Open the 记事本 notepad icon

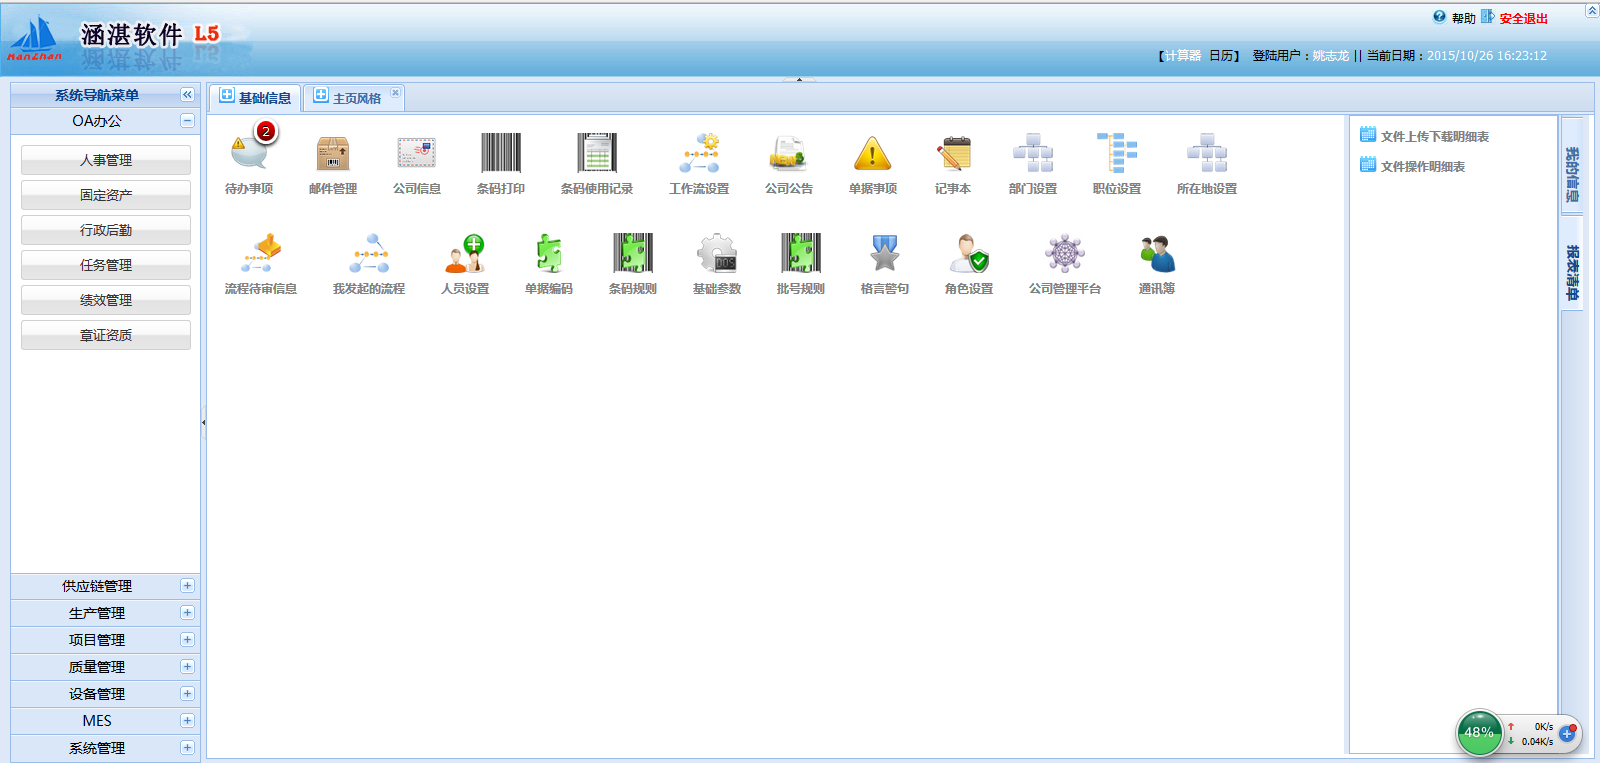tap(953, 155)
